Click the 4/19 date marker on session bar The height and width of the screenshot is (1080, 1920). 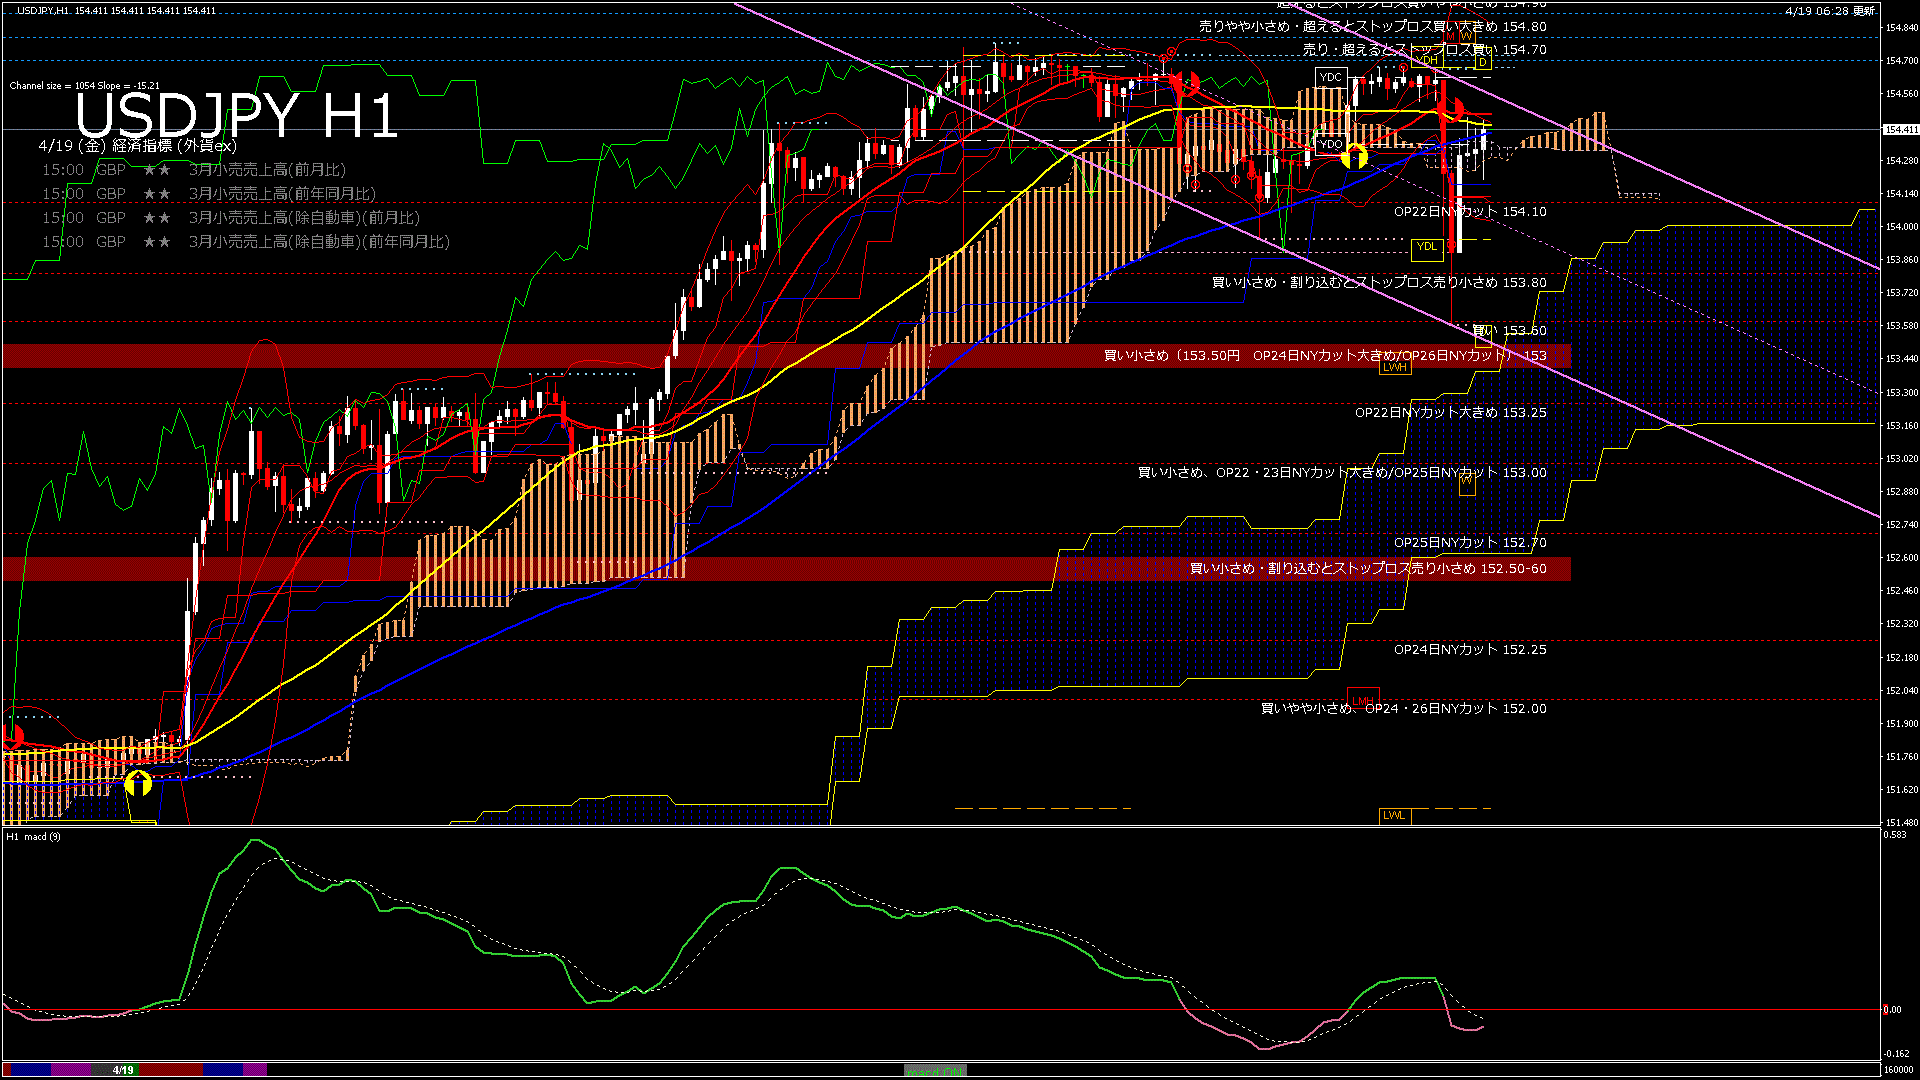tap(123, 1070)
